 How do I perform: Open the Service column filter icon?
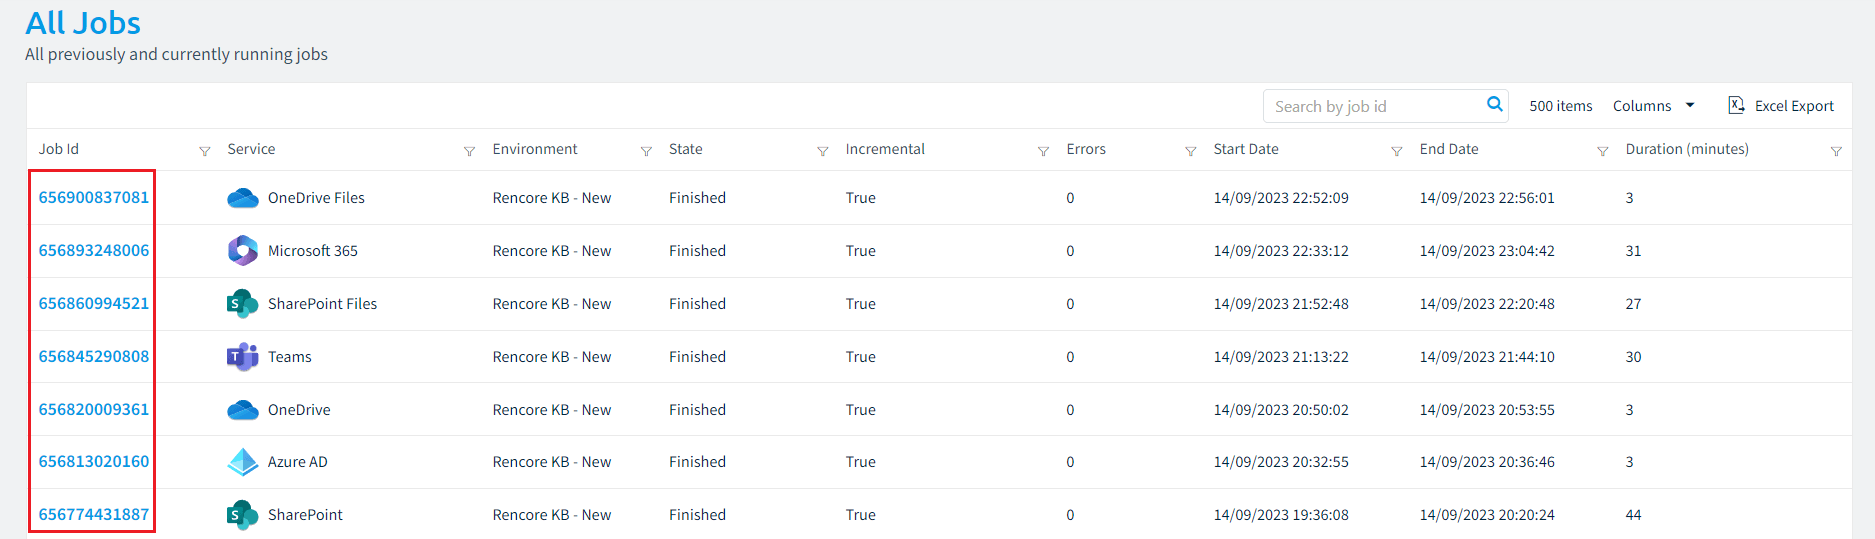coord(469,151)
